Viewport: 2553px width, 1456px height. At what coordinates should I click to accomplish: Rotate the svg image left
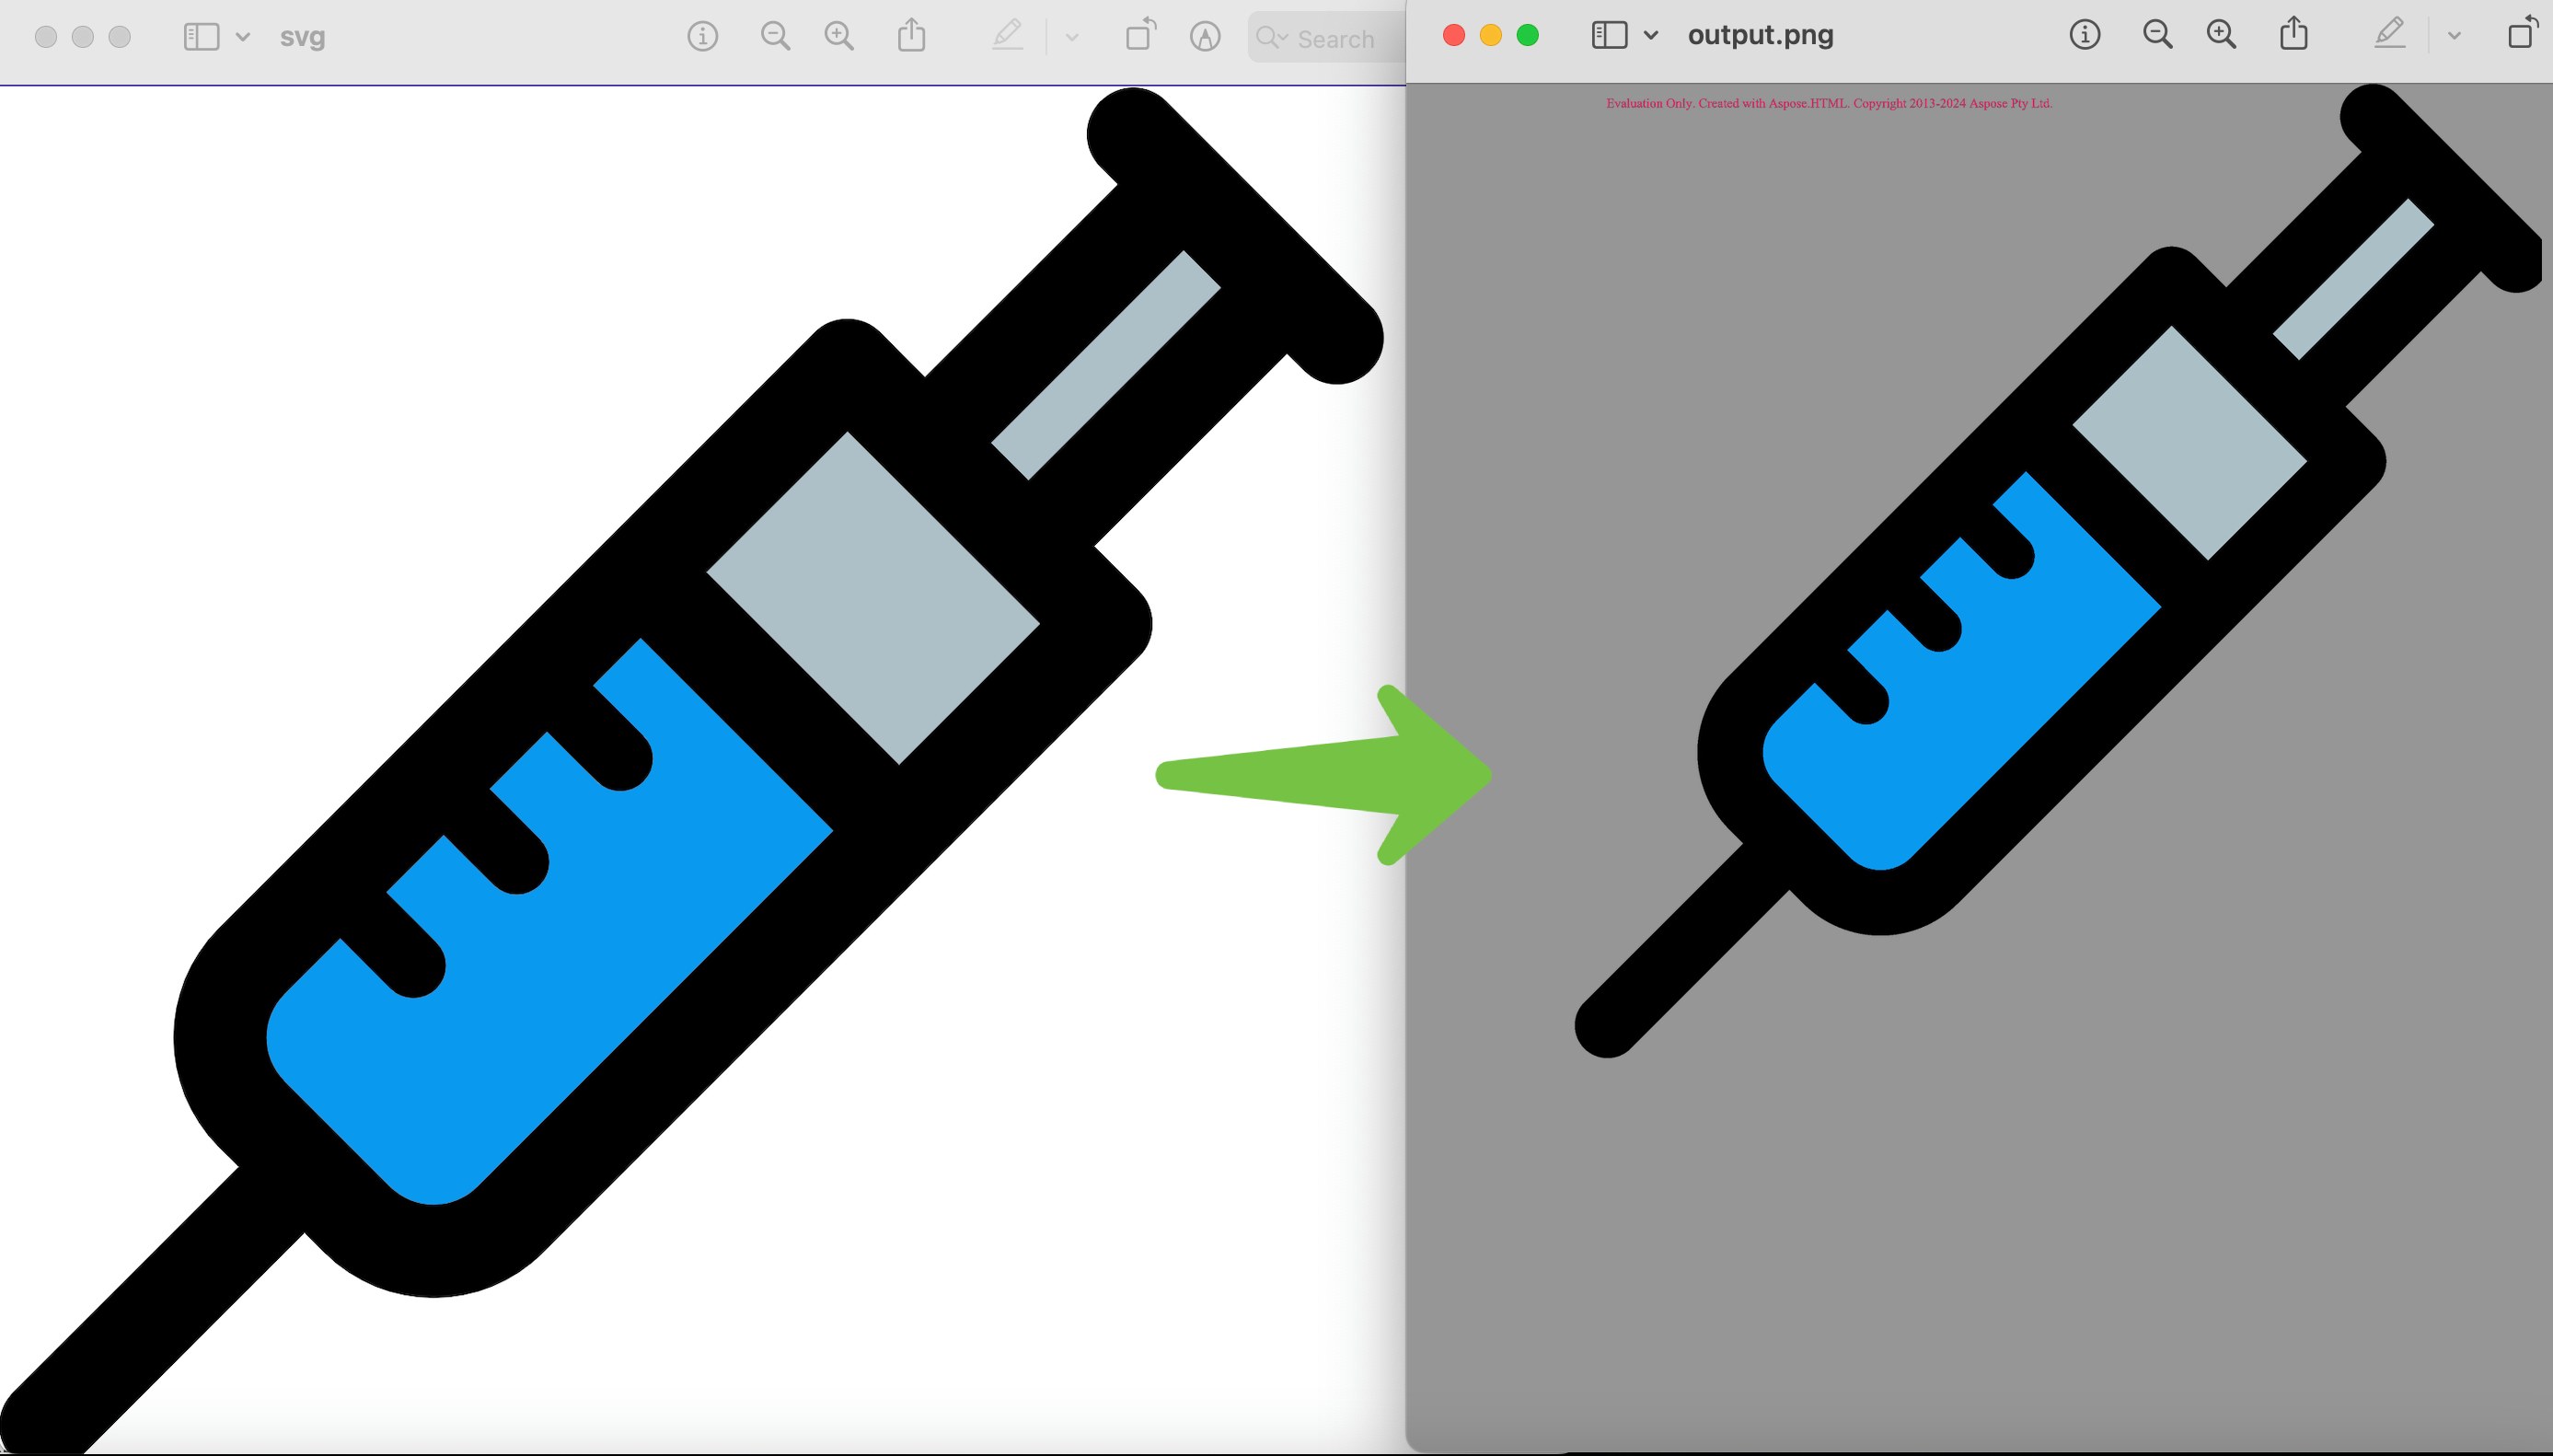pos(1139,36)
